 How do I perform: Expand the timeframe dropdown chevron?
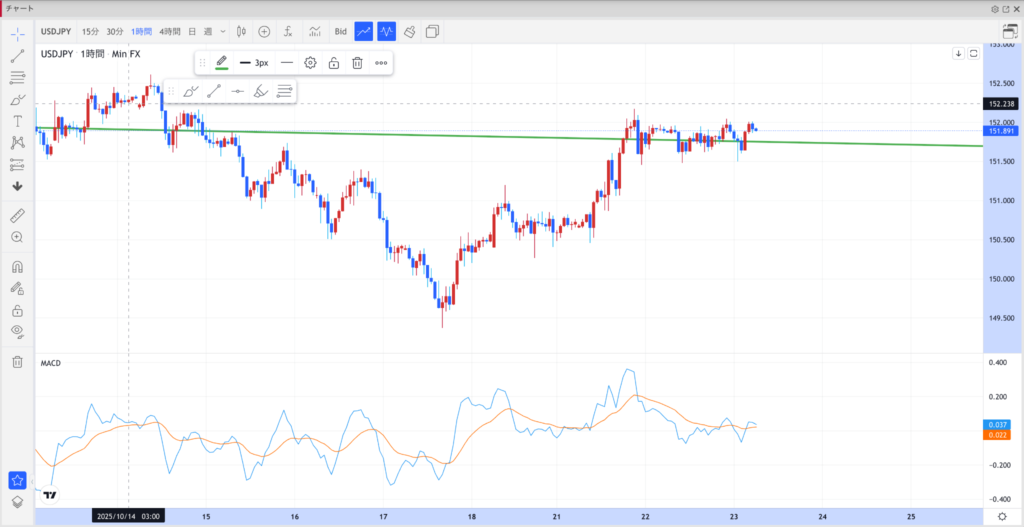pos(222,32)
